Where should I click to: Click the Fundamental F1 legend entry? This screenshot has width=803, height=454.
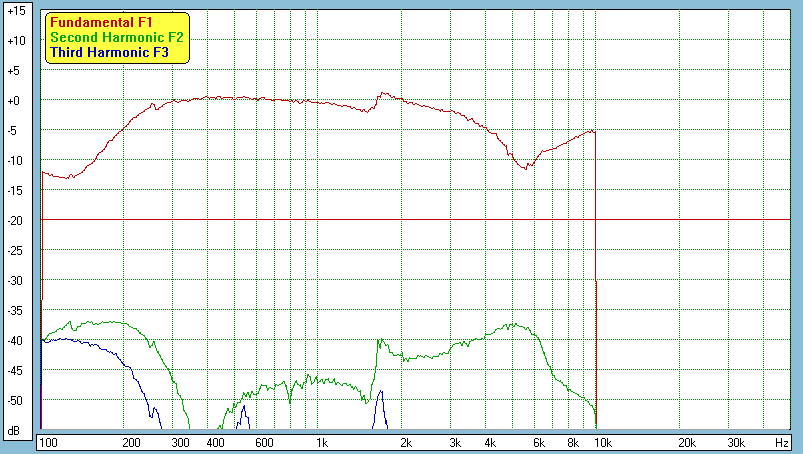point(100,22)
